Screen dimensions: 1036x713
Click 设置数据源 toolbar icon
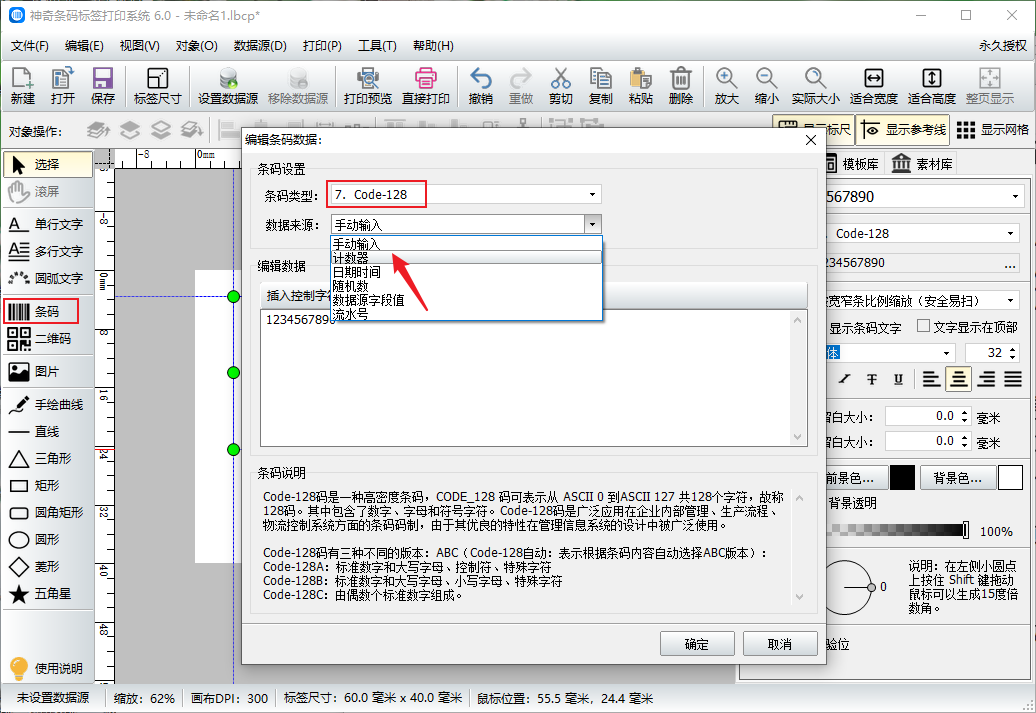[x=228, y=86]
